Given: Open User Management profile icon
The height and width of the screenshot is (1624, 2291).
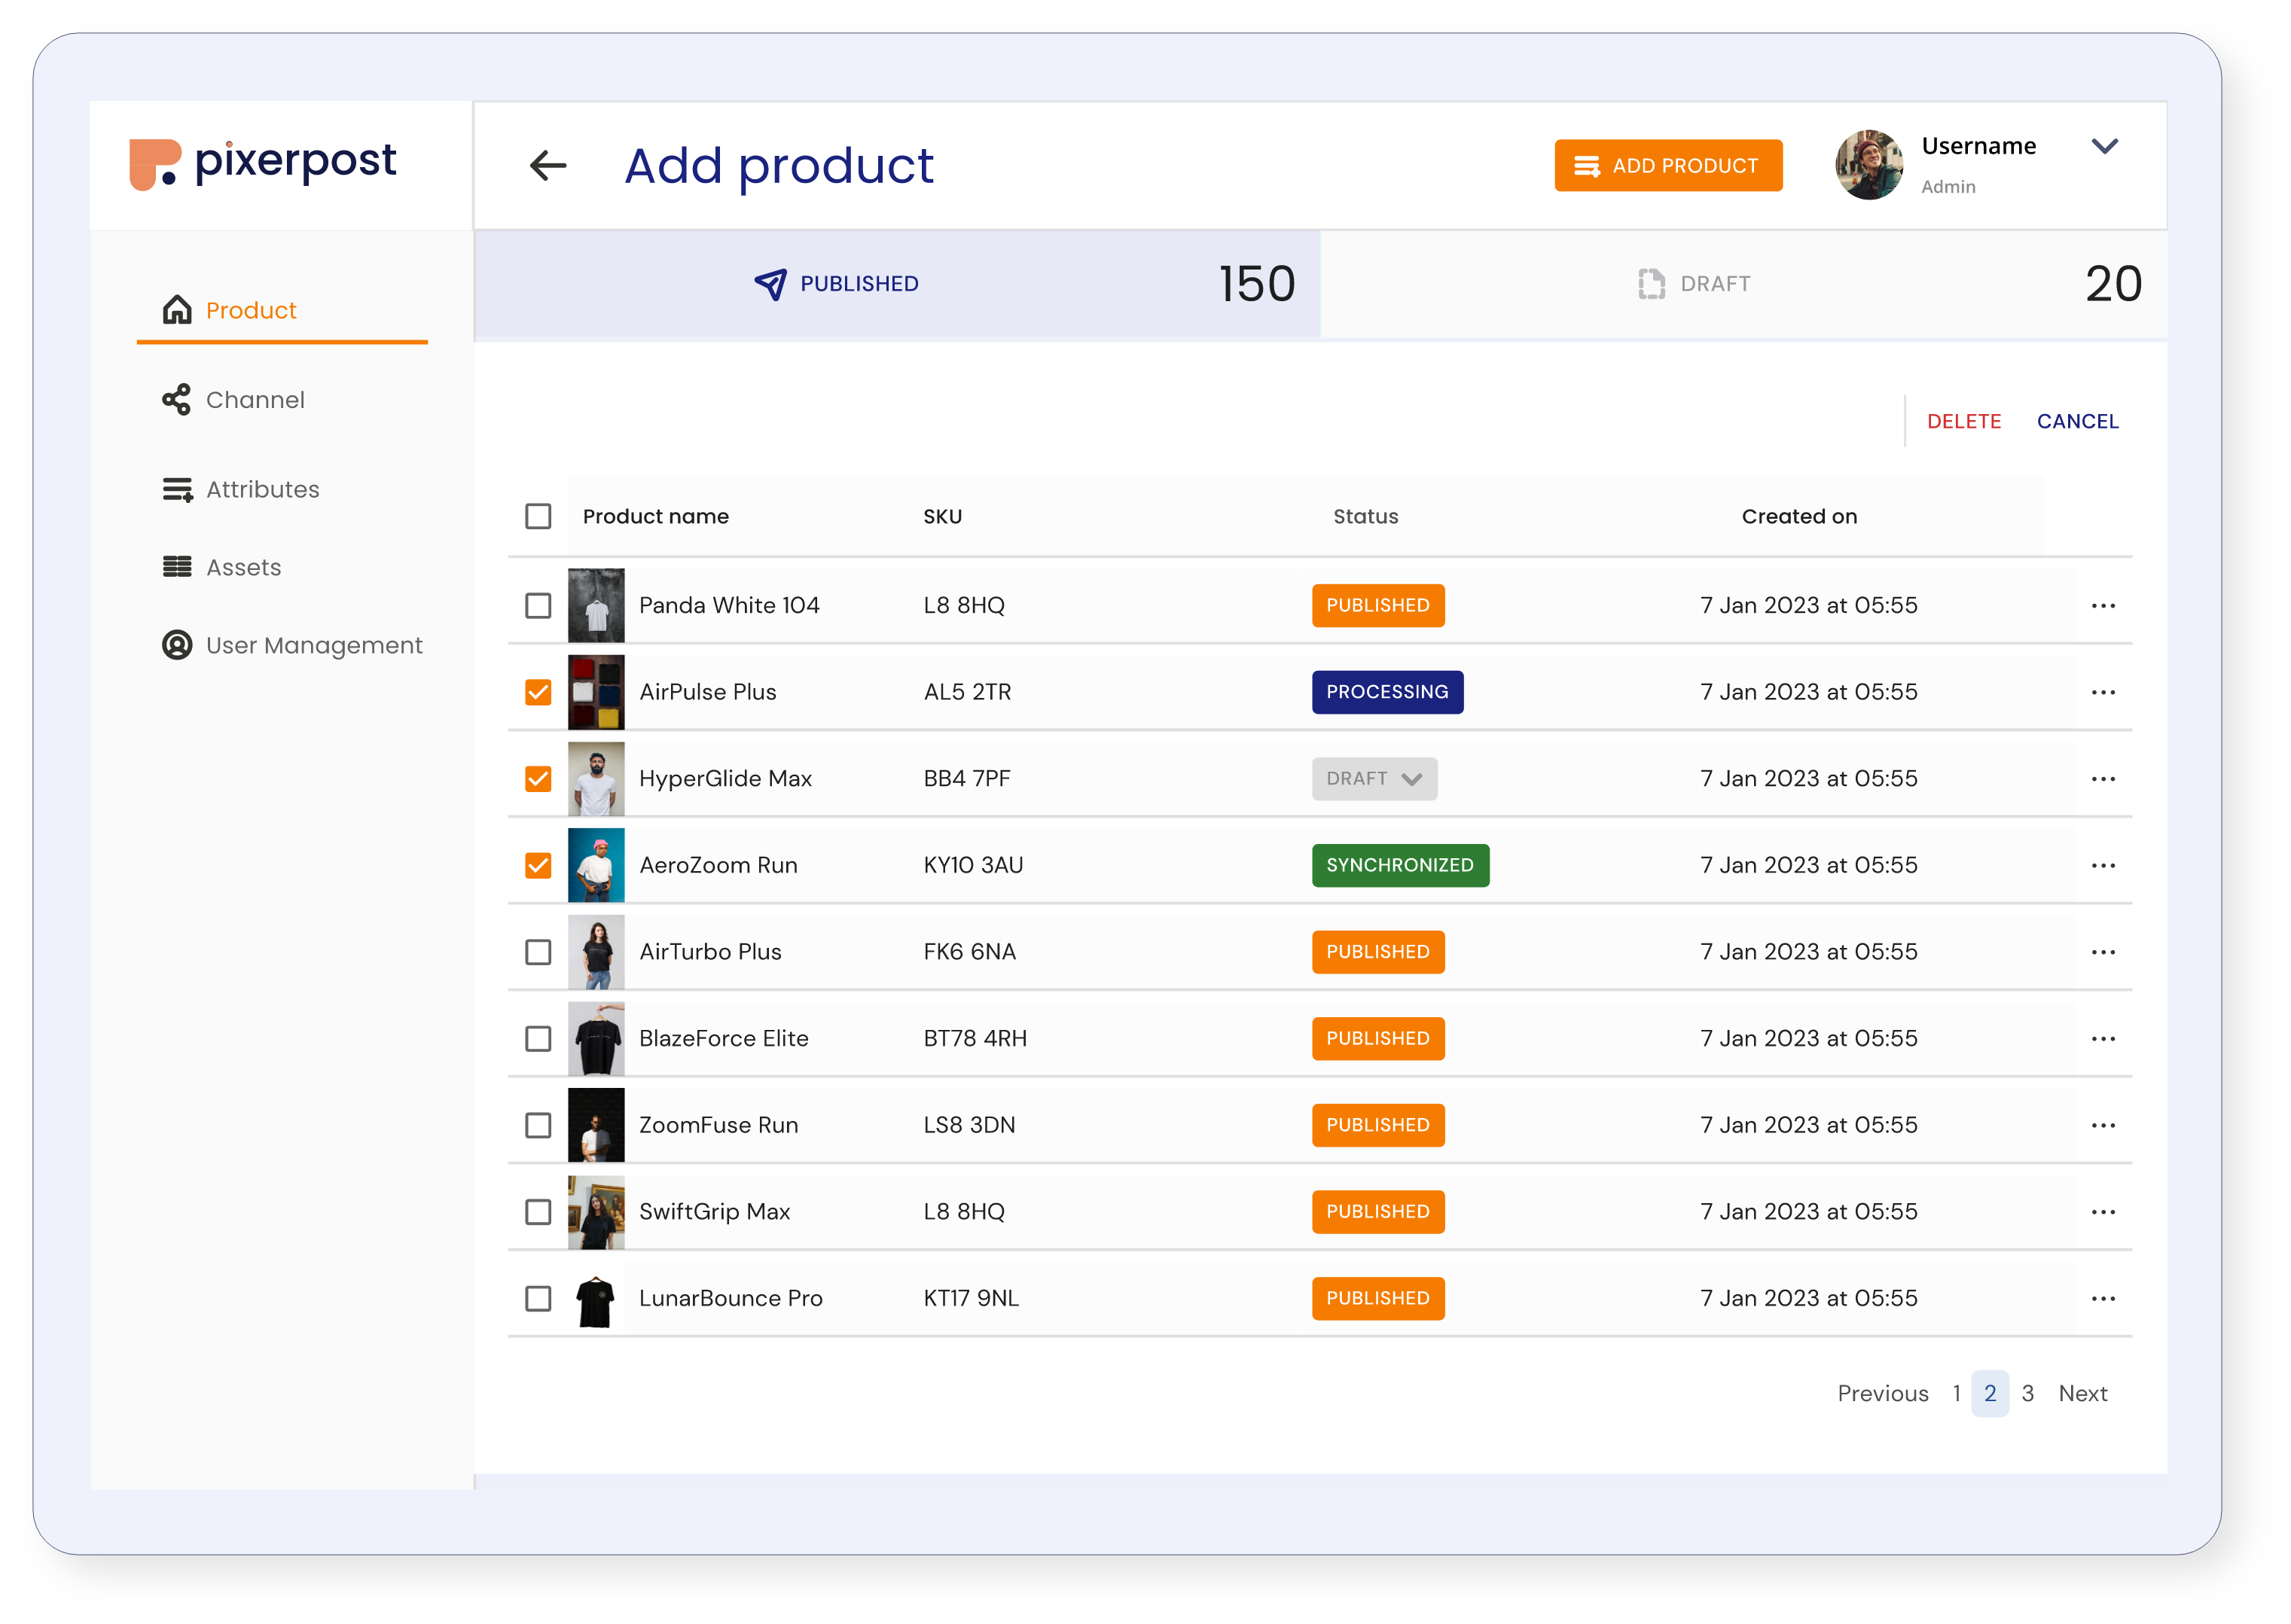Looking at the screenshot, I should 177,645.
